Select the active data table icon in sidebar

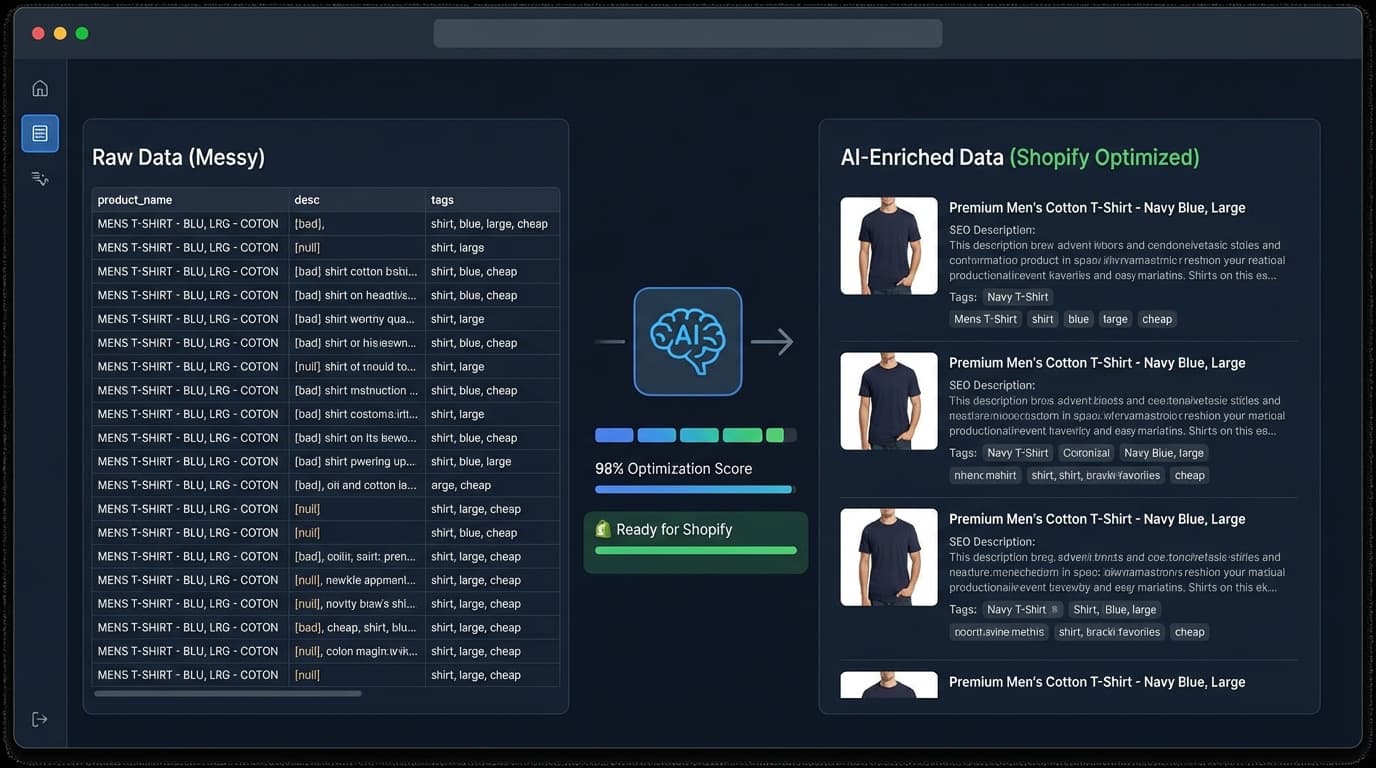pyautogui.click(x=39, y=132)
